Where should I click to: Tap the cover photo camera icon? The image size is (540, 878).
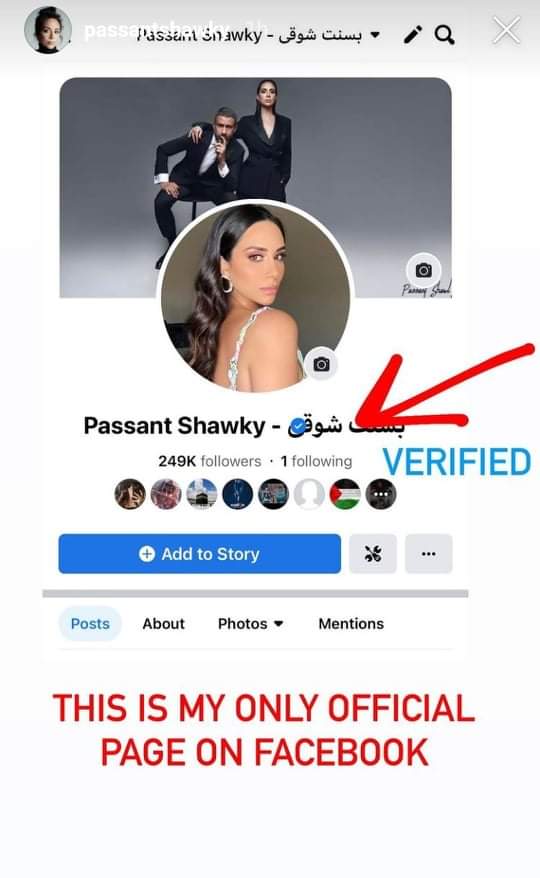pyautogui.click(x=423, y=270)
